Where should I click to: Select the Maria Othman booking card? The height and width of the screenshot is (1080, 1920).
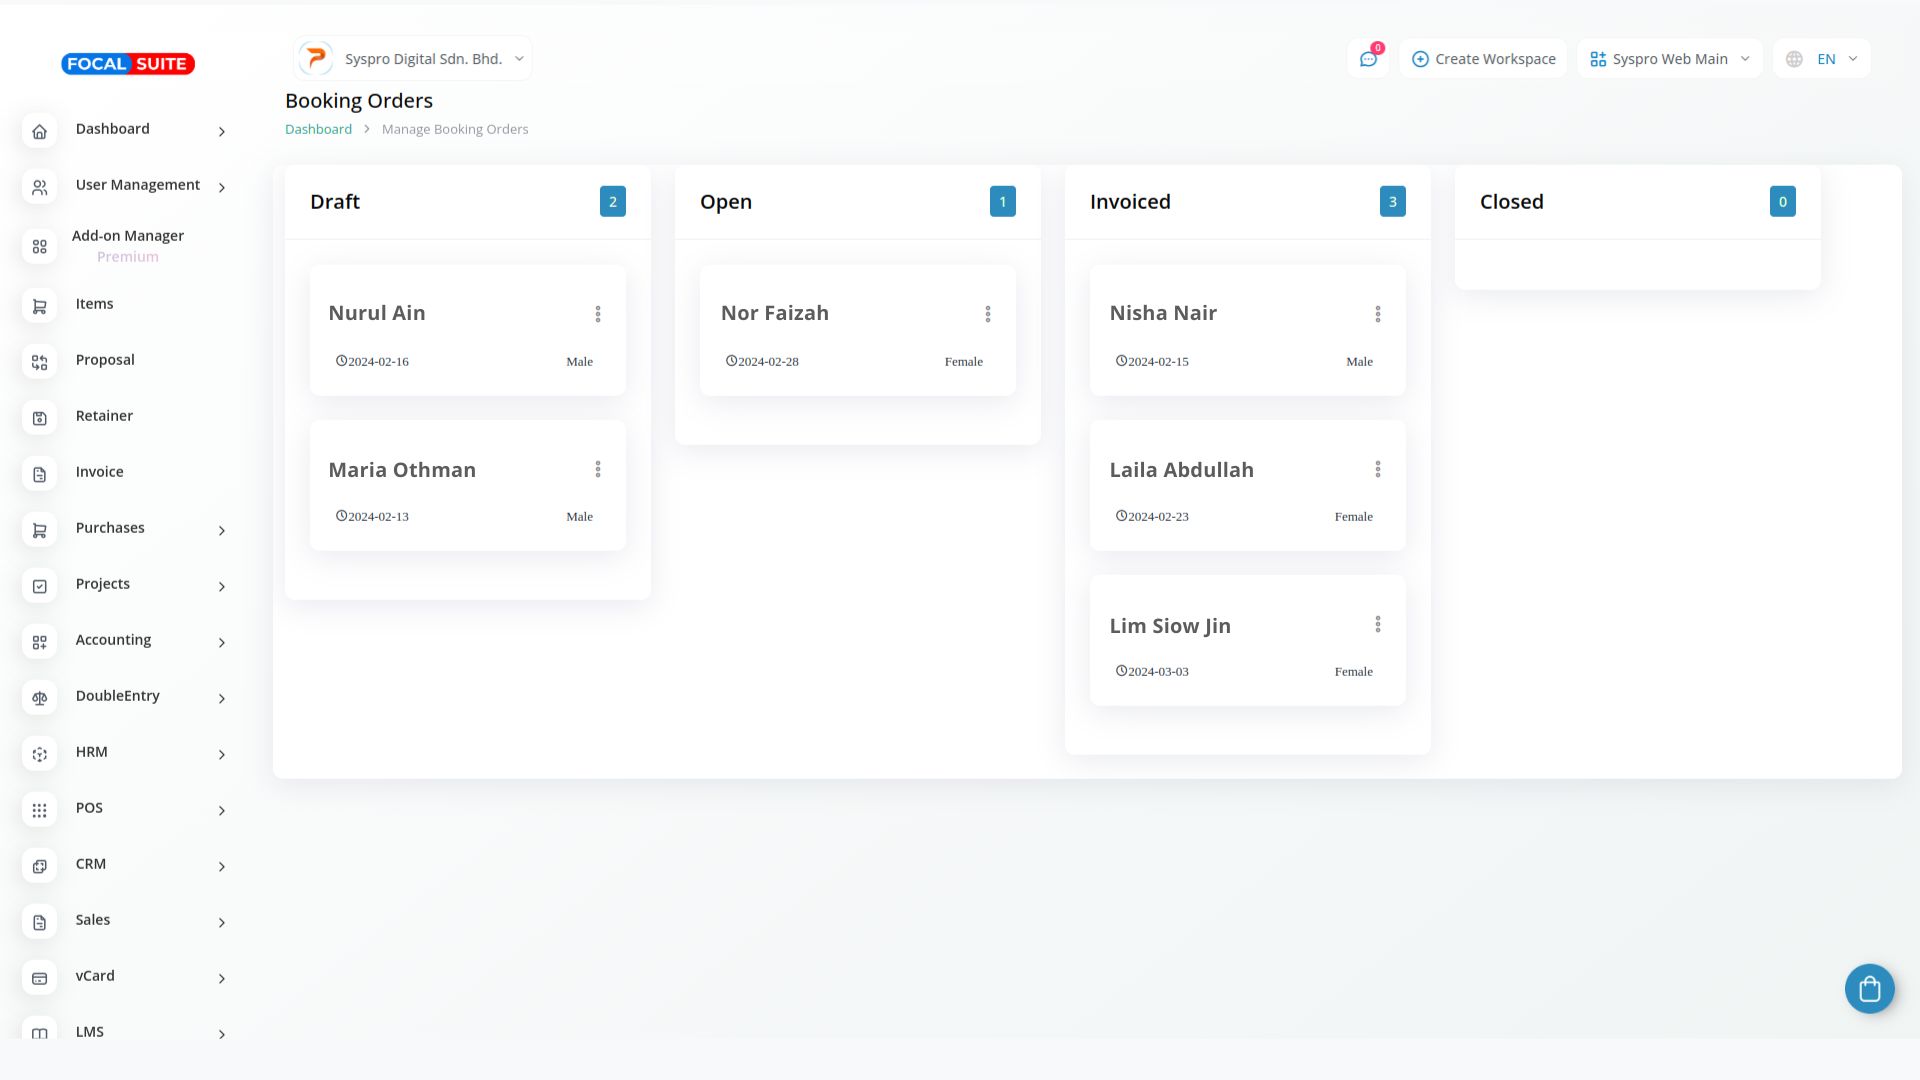click(x=402, y=470)
